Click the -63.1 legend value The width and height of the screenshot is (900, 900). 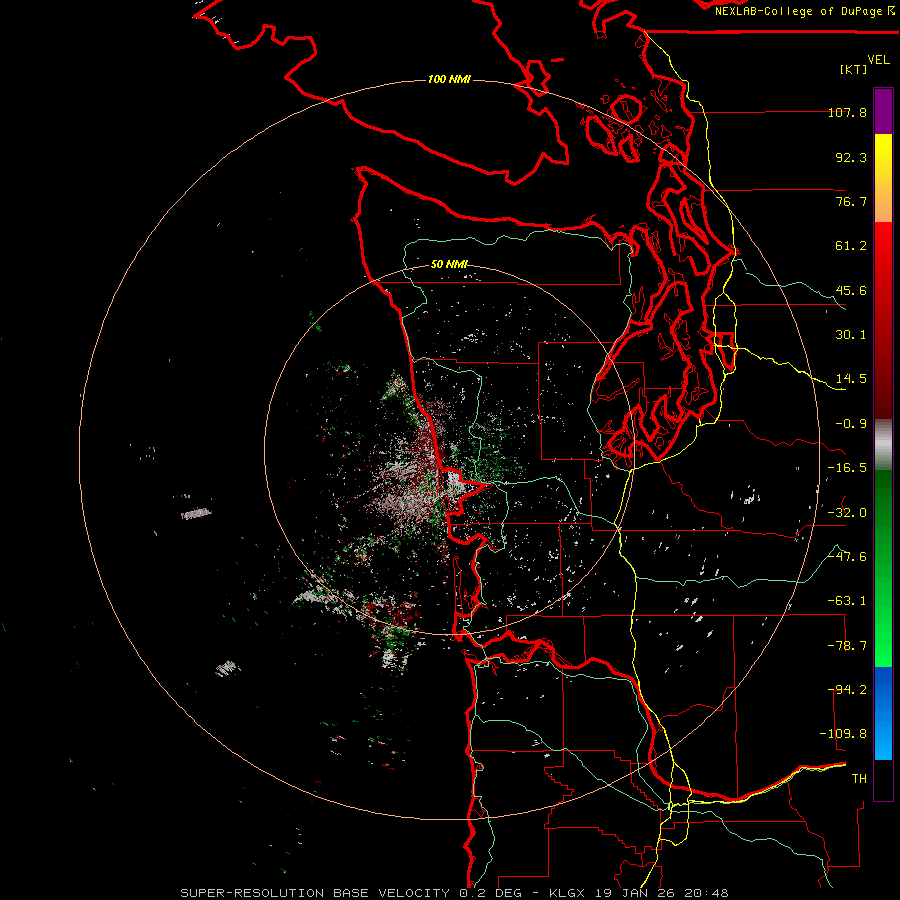point(847,601)
